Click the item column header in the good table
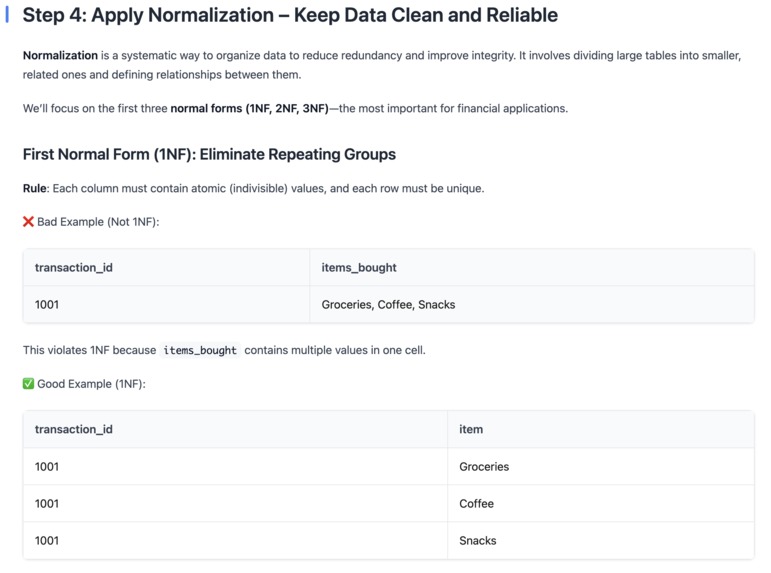The height and width of the screenshot is (573, 771). coord(471,429)
